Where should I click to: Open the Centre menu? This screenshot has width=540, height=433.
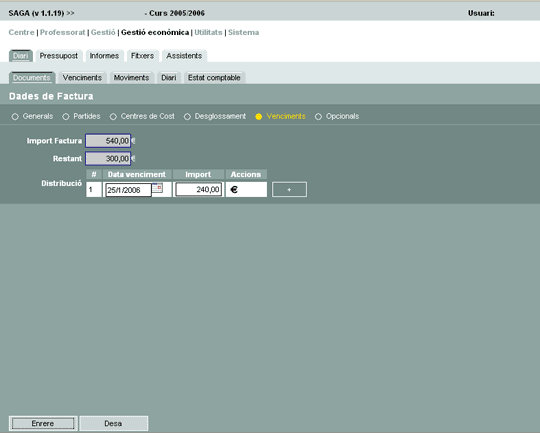21,32
